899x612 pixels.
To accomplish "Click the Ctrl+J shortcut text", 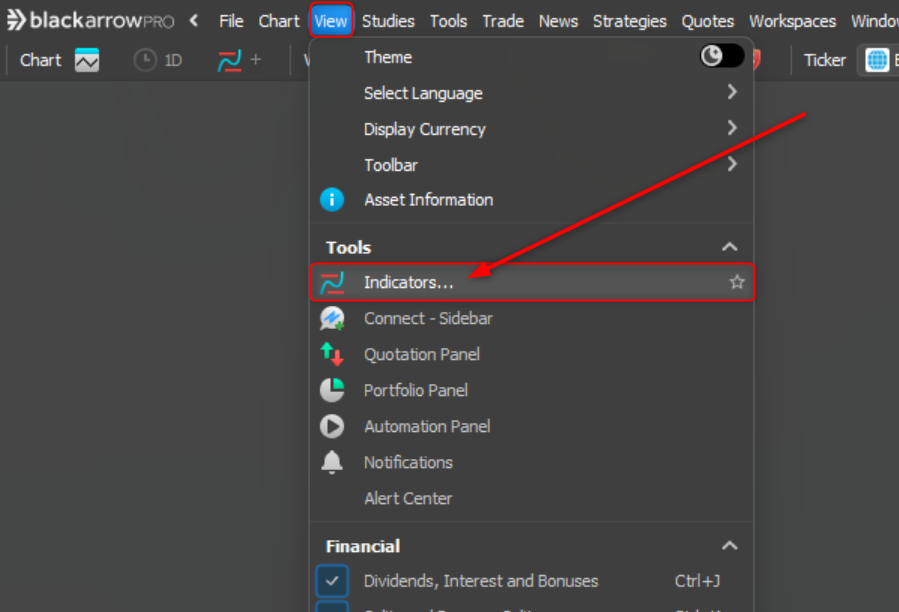I will pyautogui.click(x=697, y=581).
